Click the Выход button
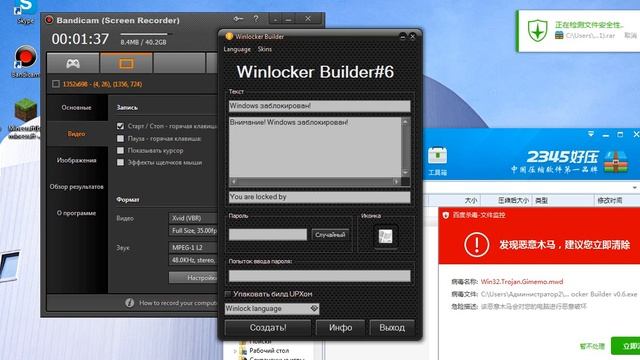 click(x=392, y=328)
